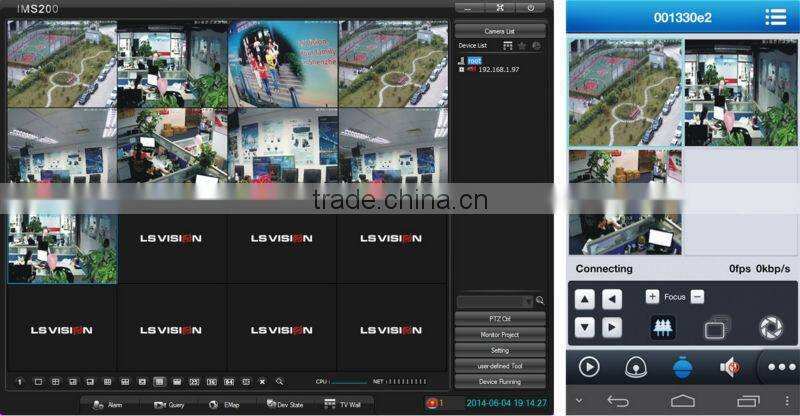Click the magnifier zoom icon in layout bar

(280, 382)
